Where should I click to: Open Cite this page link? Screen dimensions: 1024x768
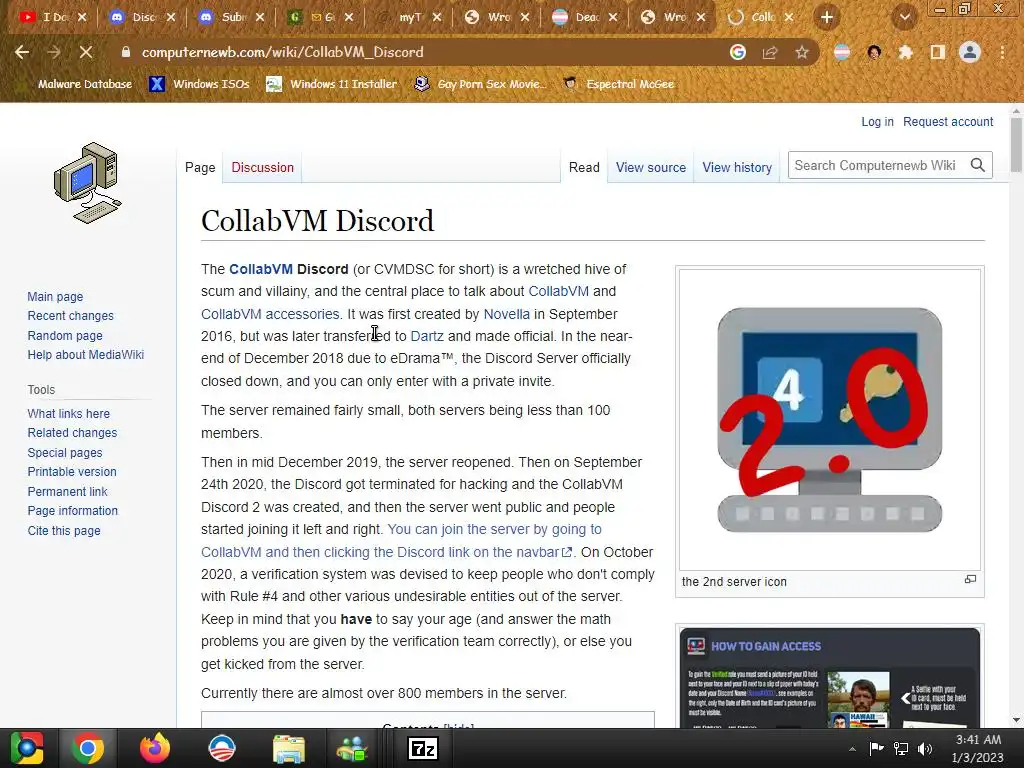point(64,531)
